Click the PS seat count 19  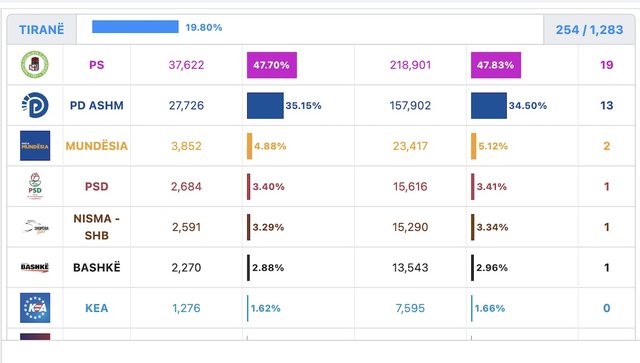point(607,65)
